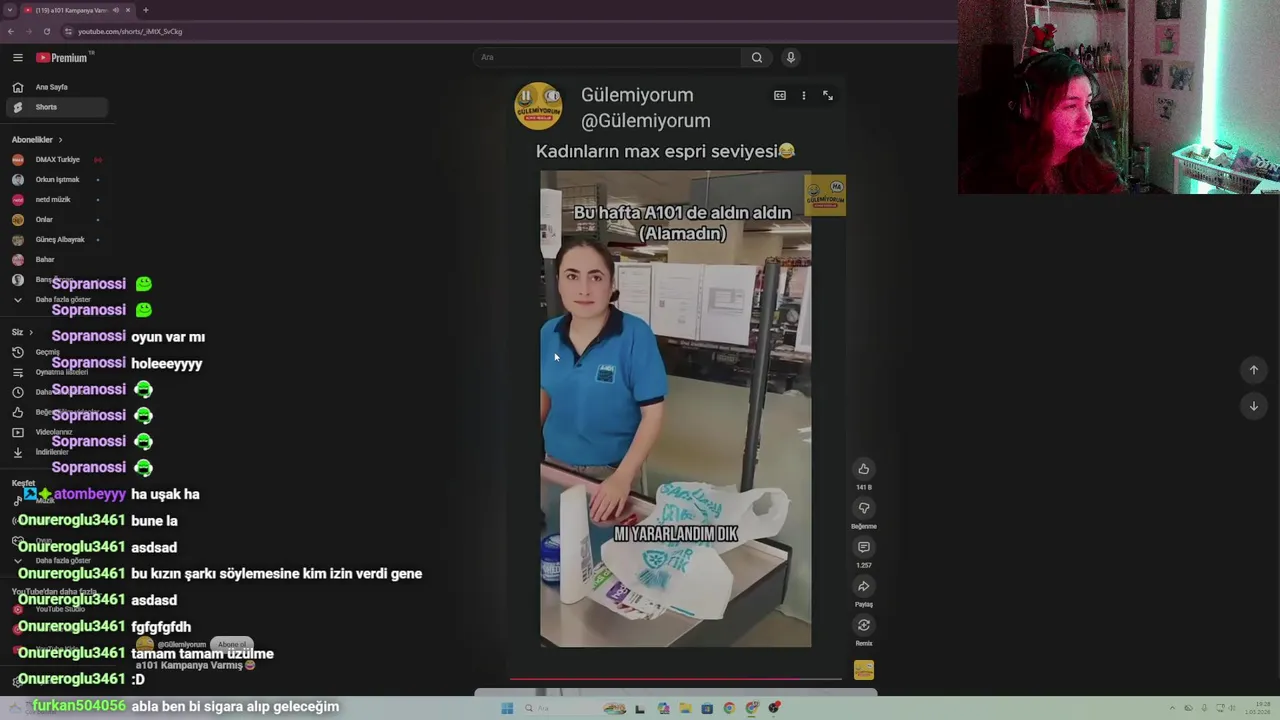Like the Short with thumbs up

tap(864, 469)
